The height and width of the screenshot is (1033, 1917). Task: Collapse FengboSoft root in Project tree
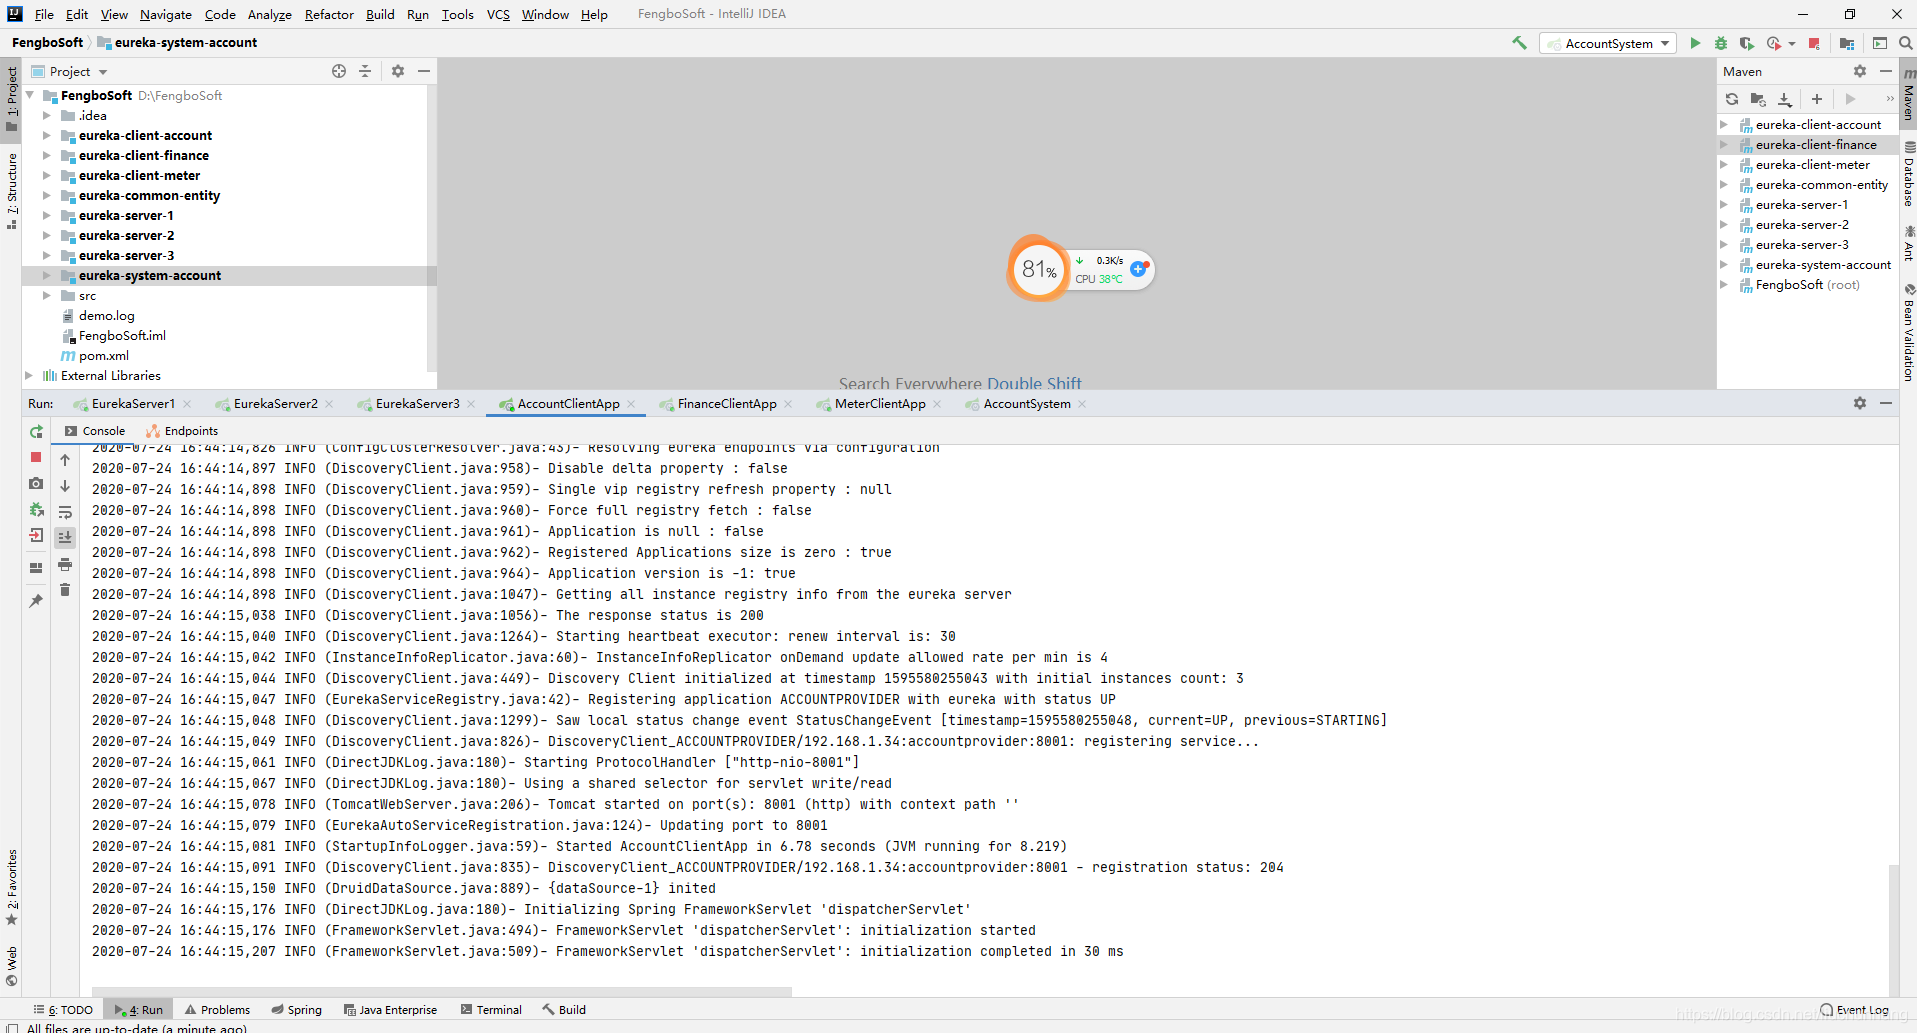[x=29, y=95]
